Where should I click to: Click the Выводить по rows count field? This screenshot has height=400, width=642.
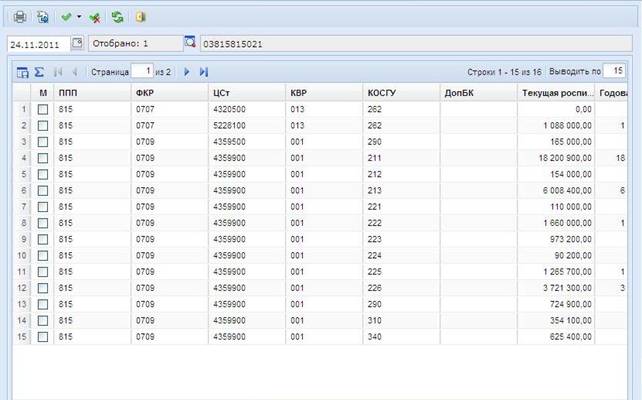pyautogui.click(x=614, y=71)
